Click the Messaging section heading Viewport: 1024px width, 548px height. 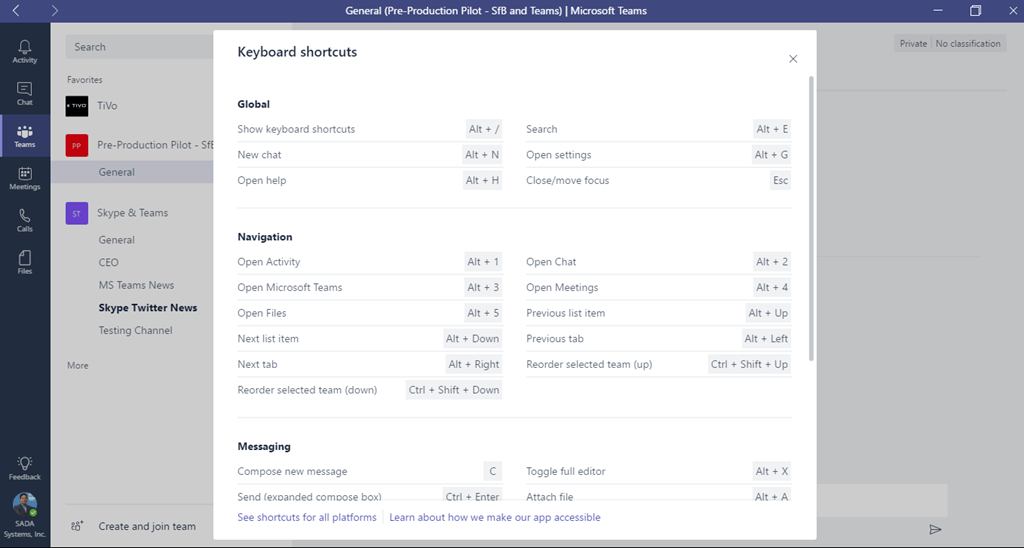click(x=264, y=447)
